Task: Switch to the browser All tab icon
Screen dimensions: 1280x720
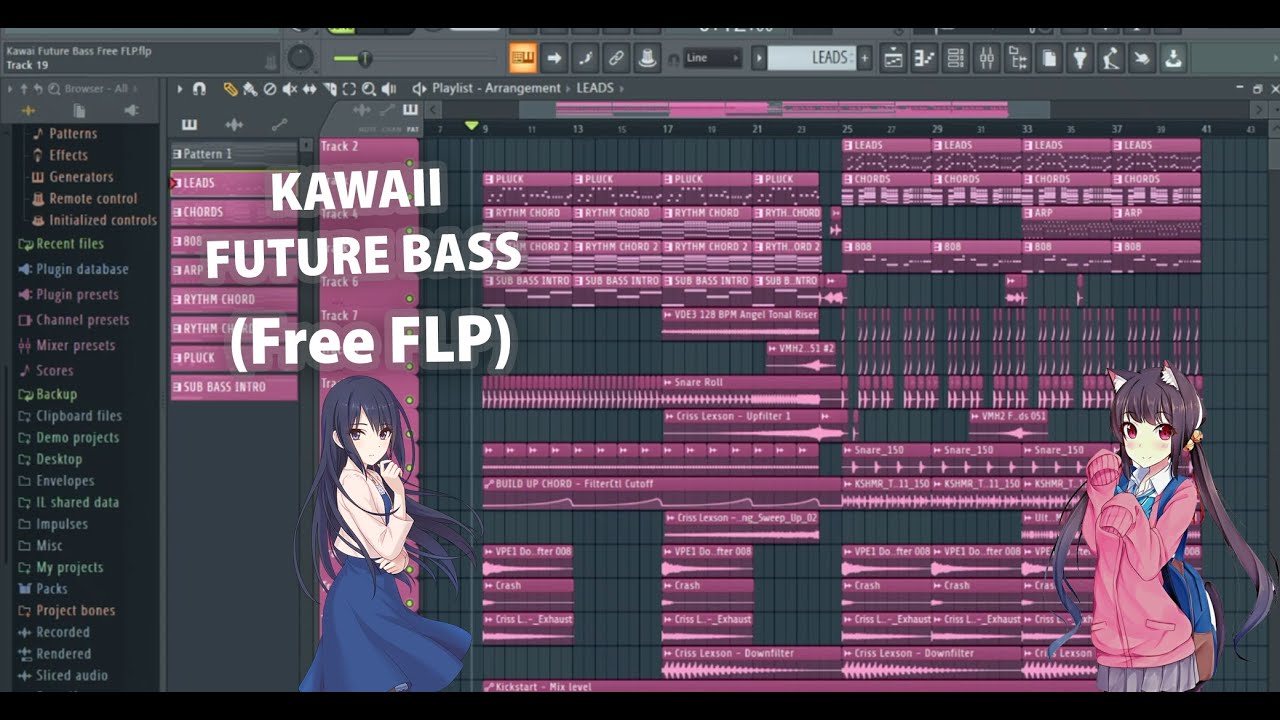Action: [x=28, y=111]
